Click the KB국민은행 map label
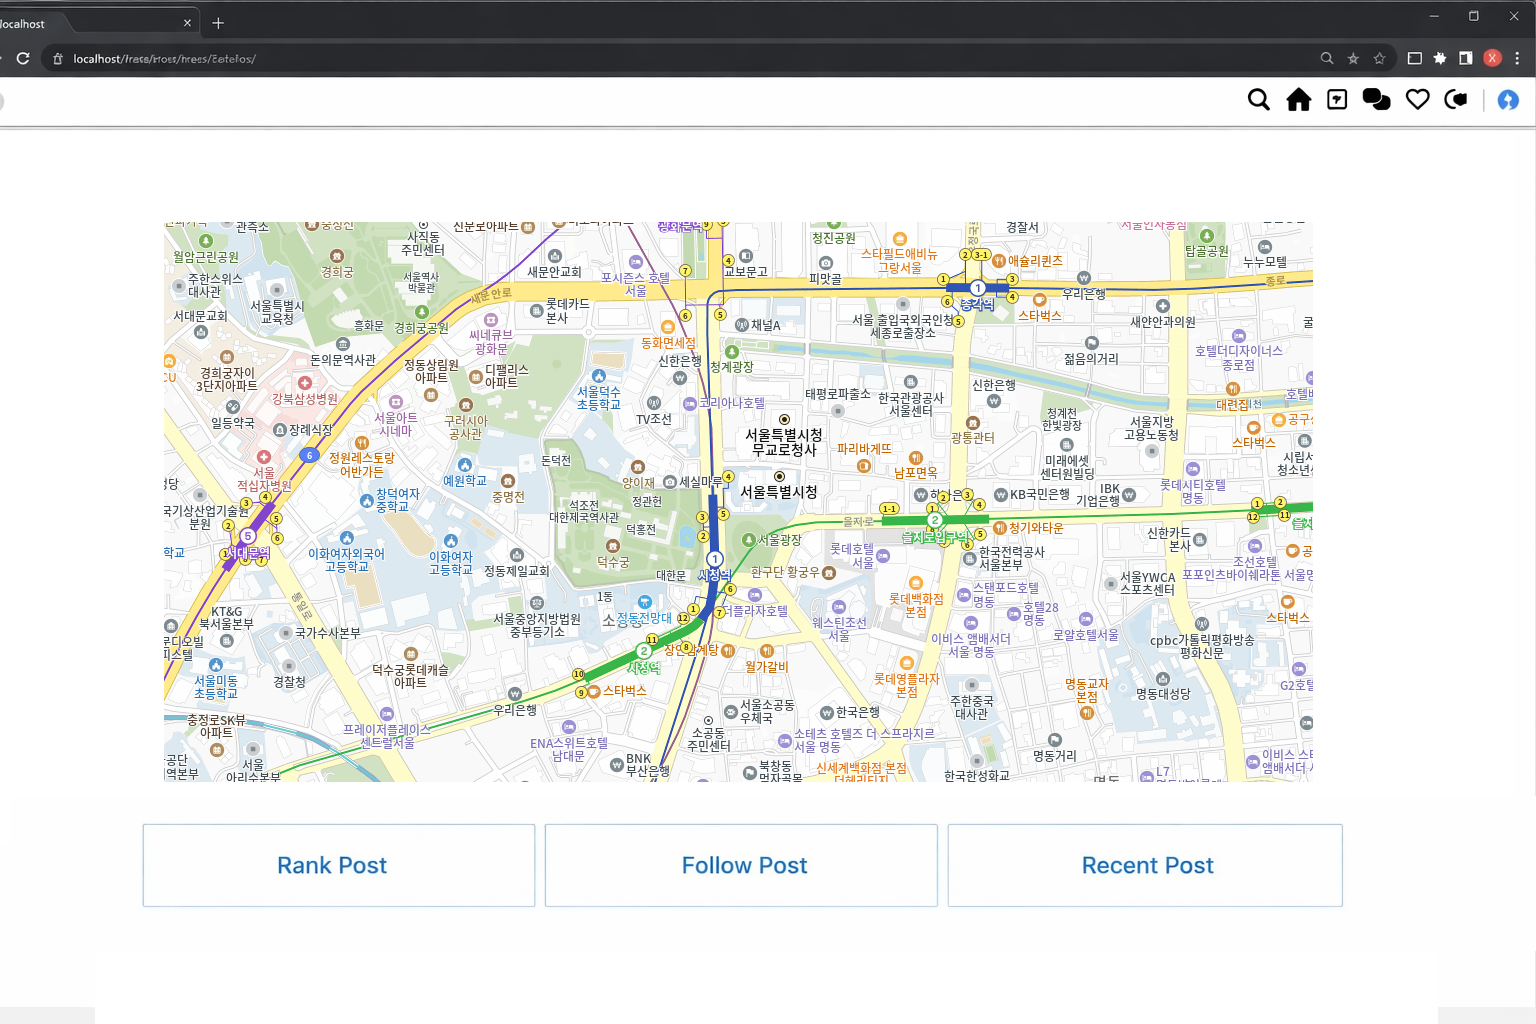1536x1024 pixels. pos(1040,494)
